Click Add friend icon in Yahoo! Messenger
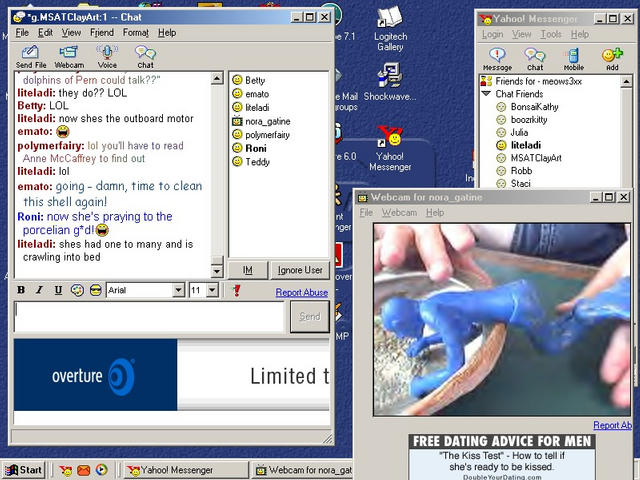Screen dimensions: 640x480 point(612,59)
